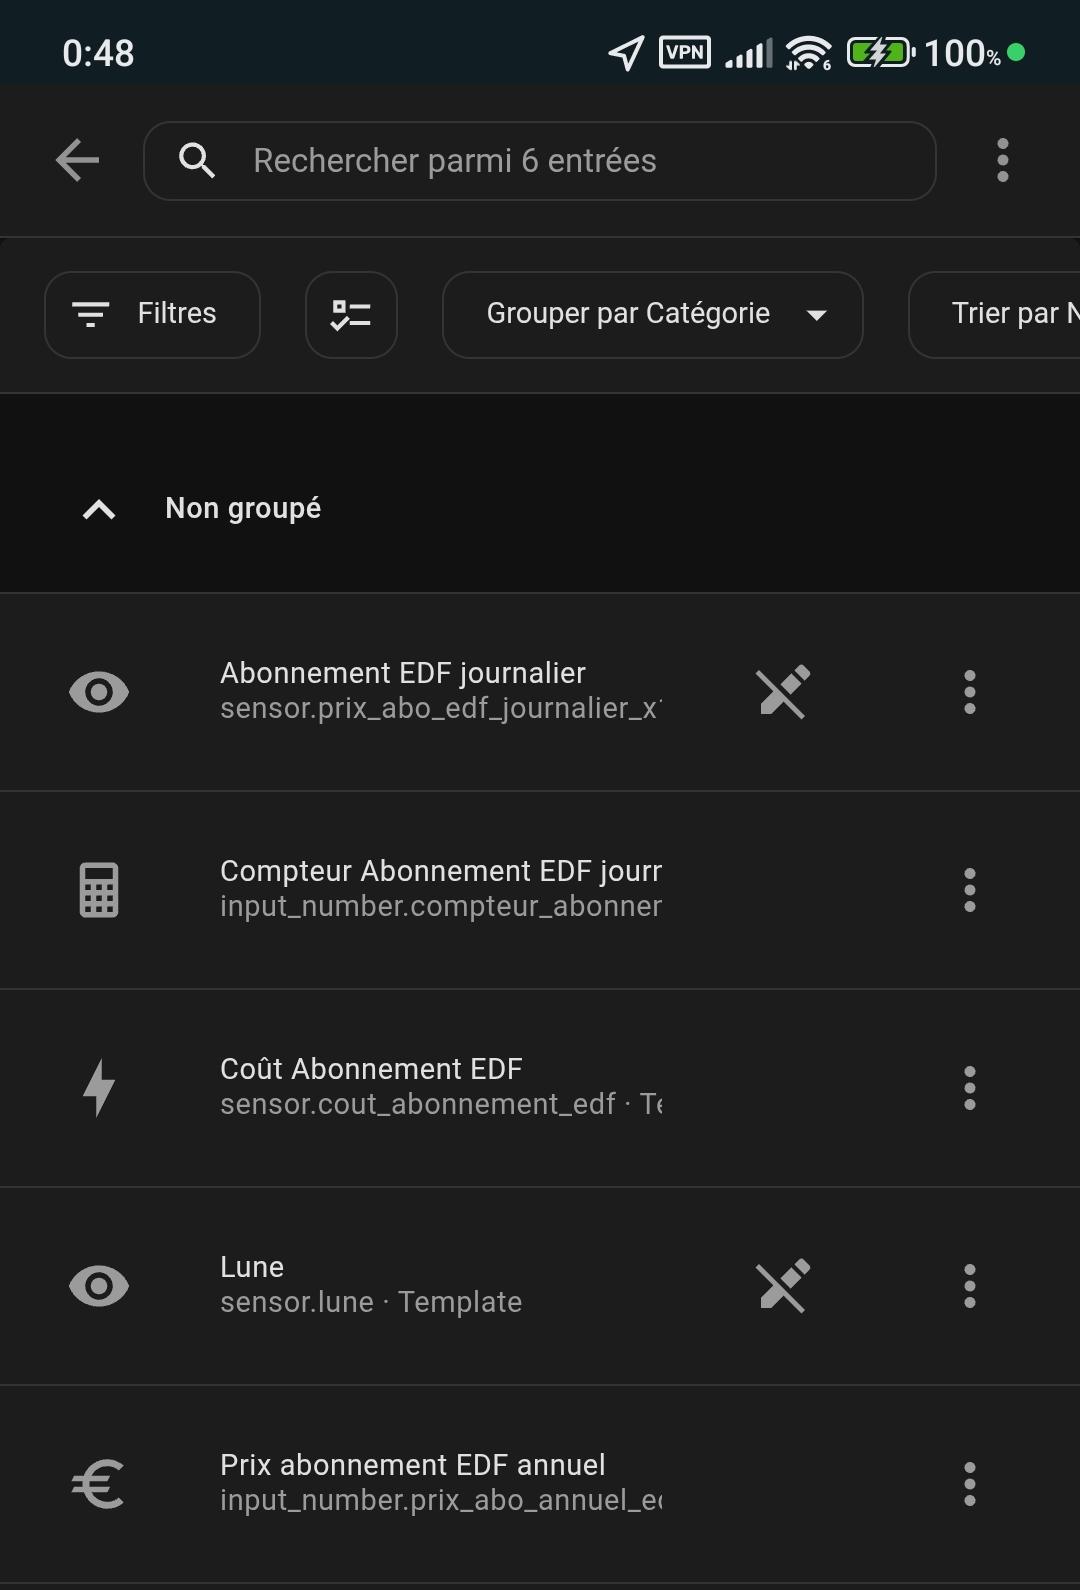Click the calculator icon for Compteur Abonnement
The width and height of the screenshot is (1080, 1590).
click(x=99, y=890)
